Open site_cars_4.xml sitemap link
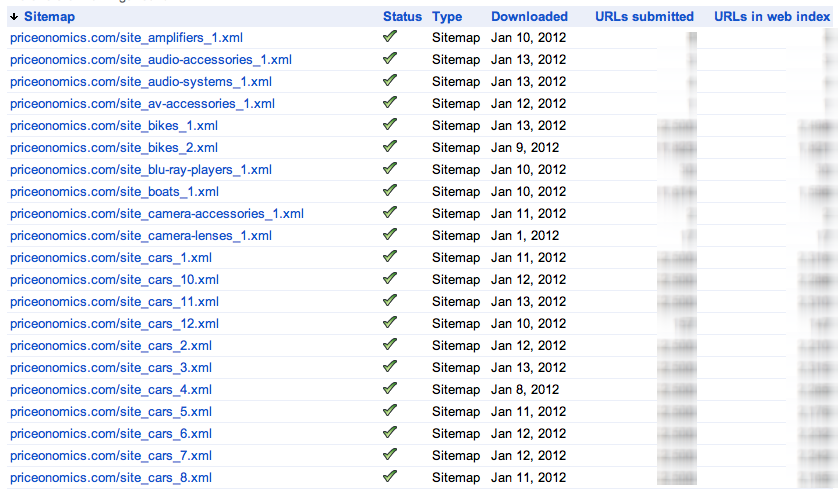This screenshot has height=489, width=839. coord(111,389)
